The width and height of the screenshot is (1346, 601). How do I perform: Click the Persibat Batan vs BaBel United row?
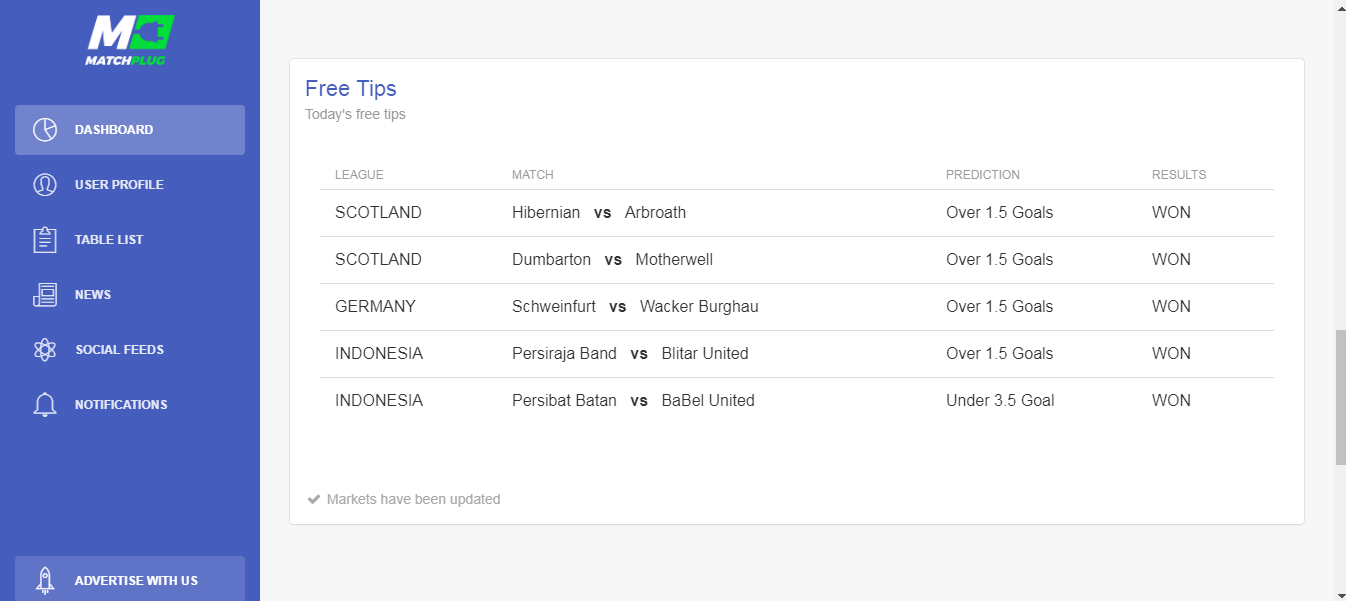[x=797, y=401]
